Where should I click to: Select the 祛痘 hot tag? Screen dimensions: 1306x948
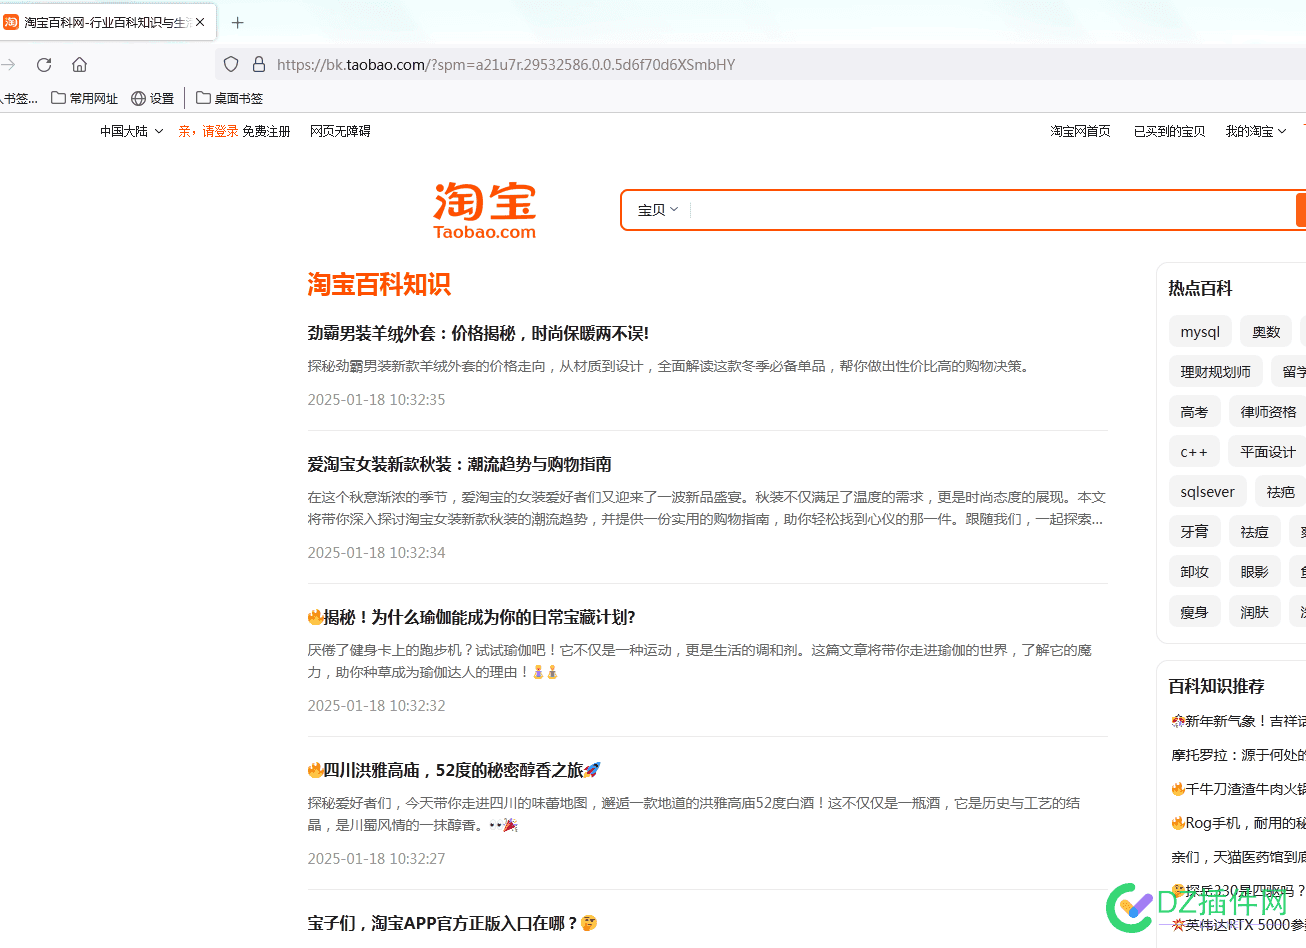coord(1254,532)
